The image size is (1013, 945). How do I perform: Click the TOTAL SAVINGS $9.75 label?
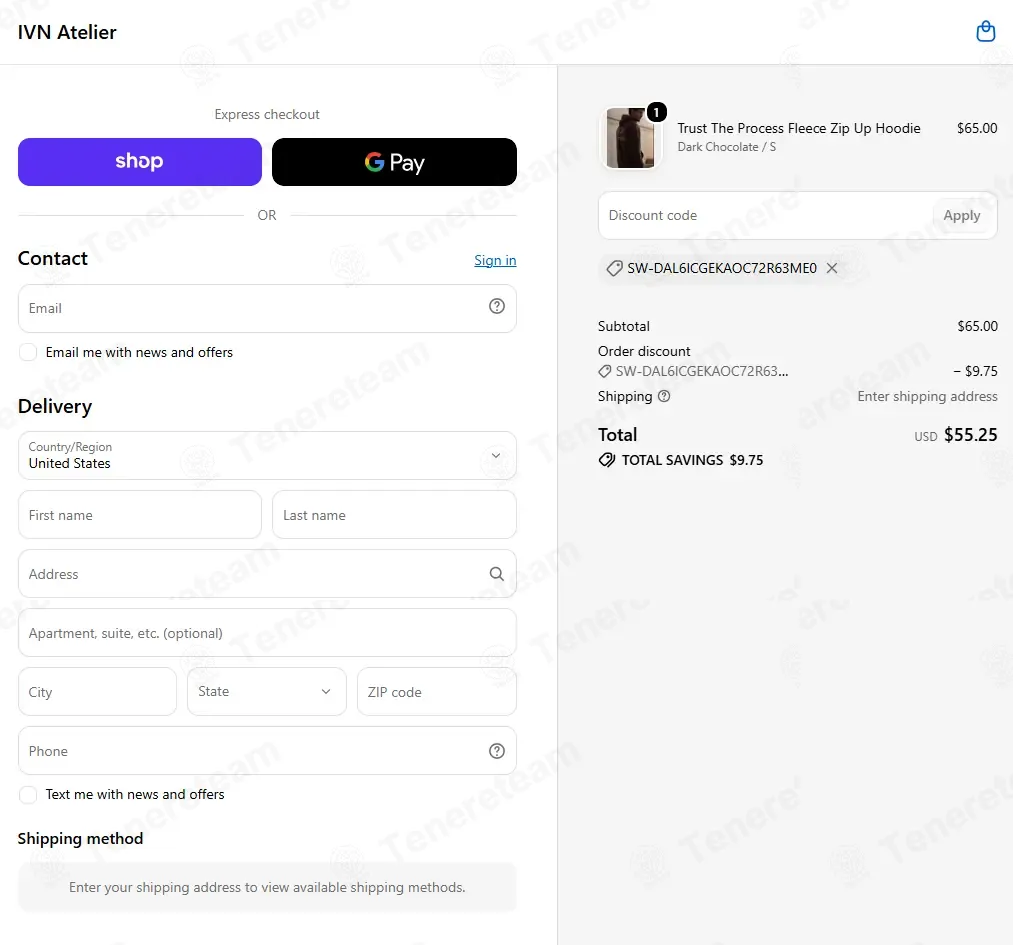[x=693, y=460]
